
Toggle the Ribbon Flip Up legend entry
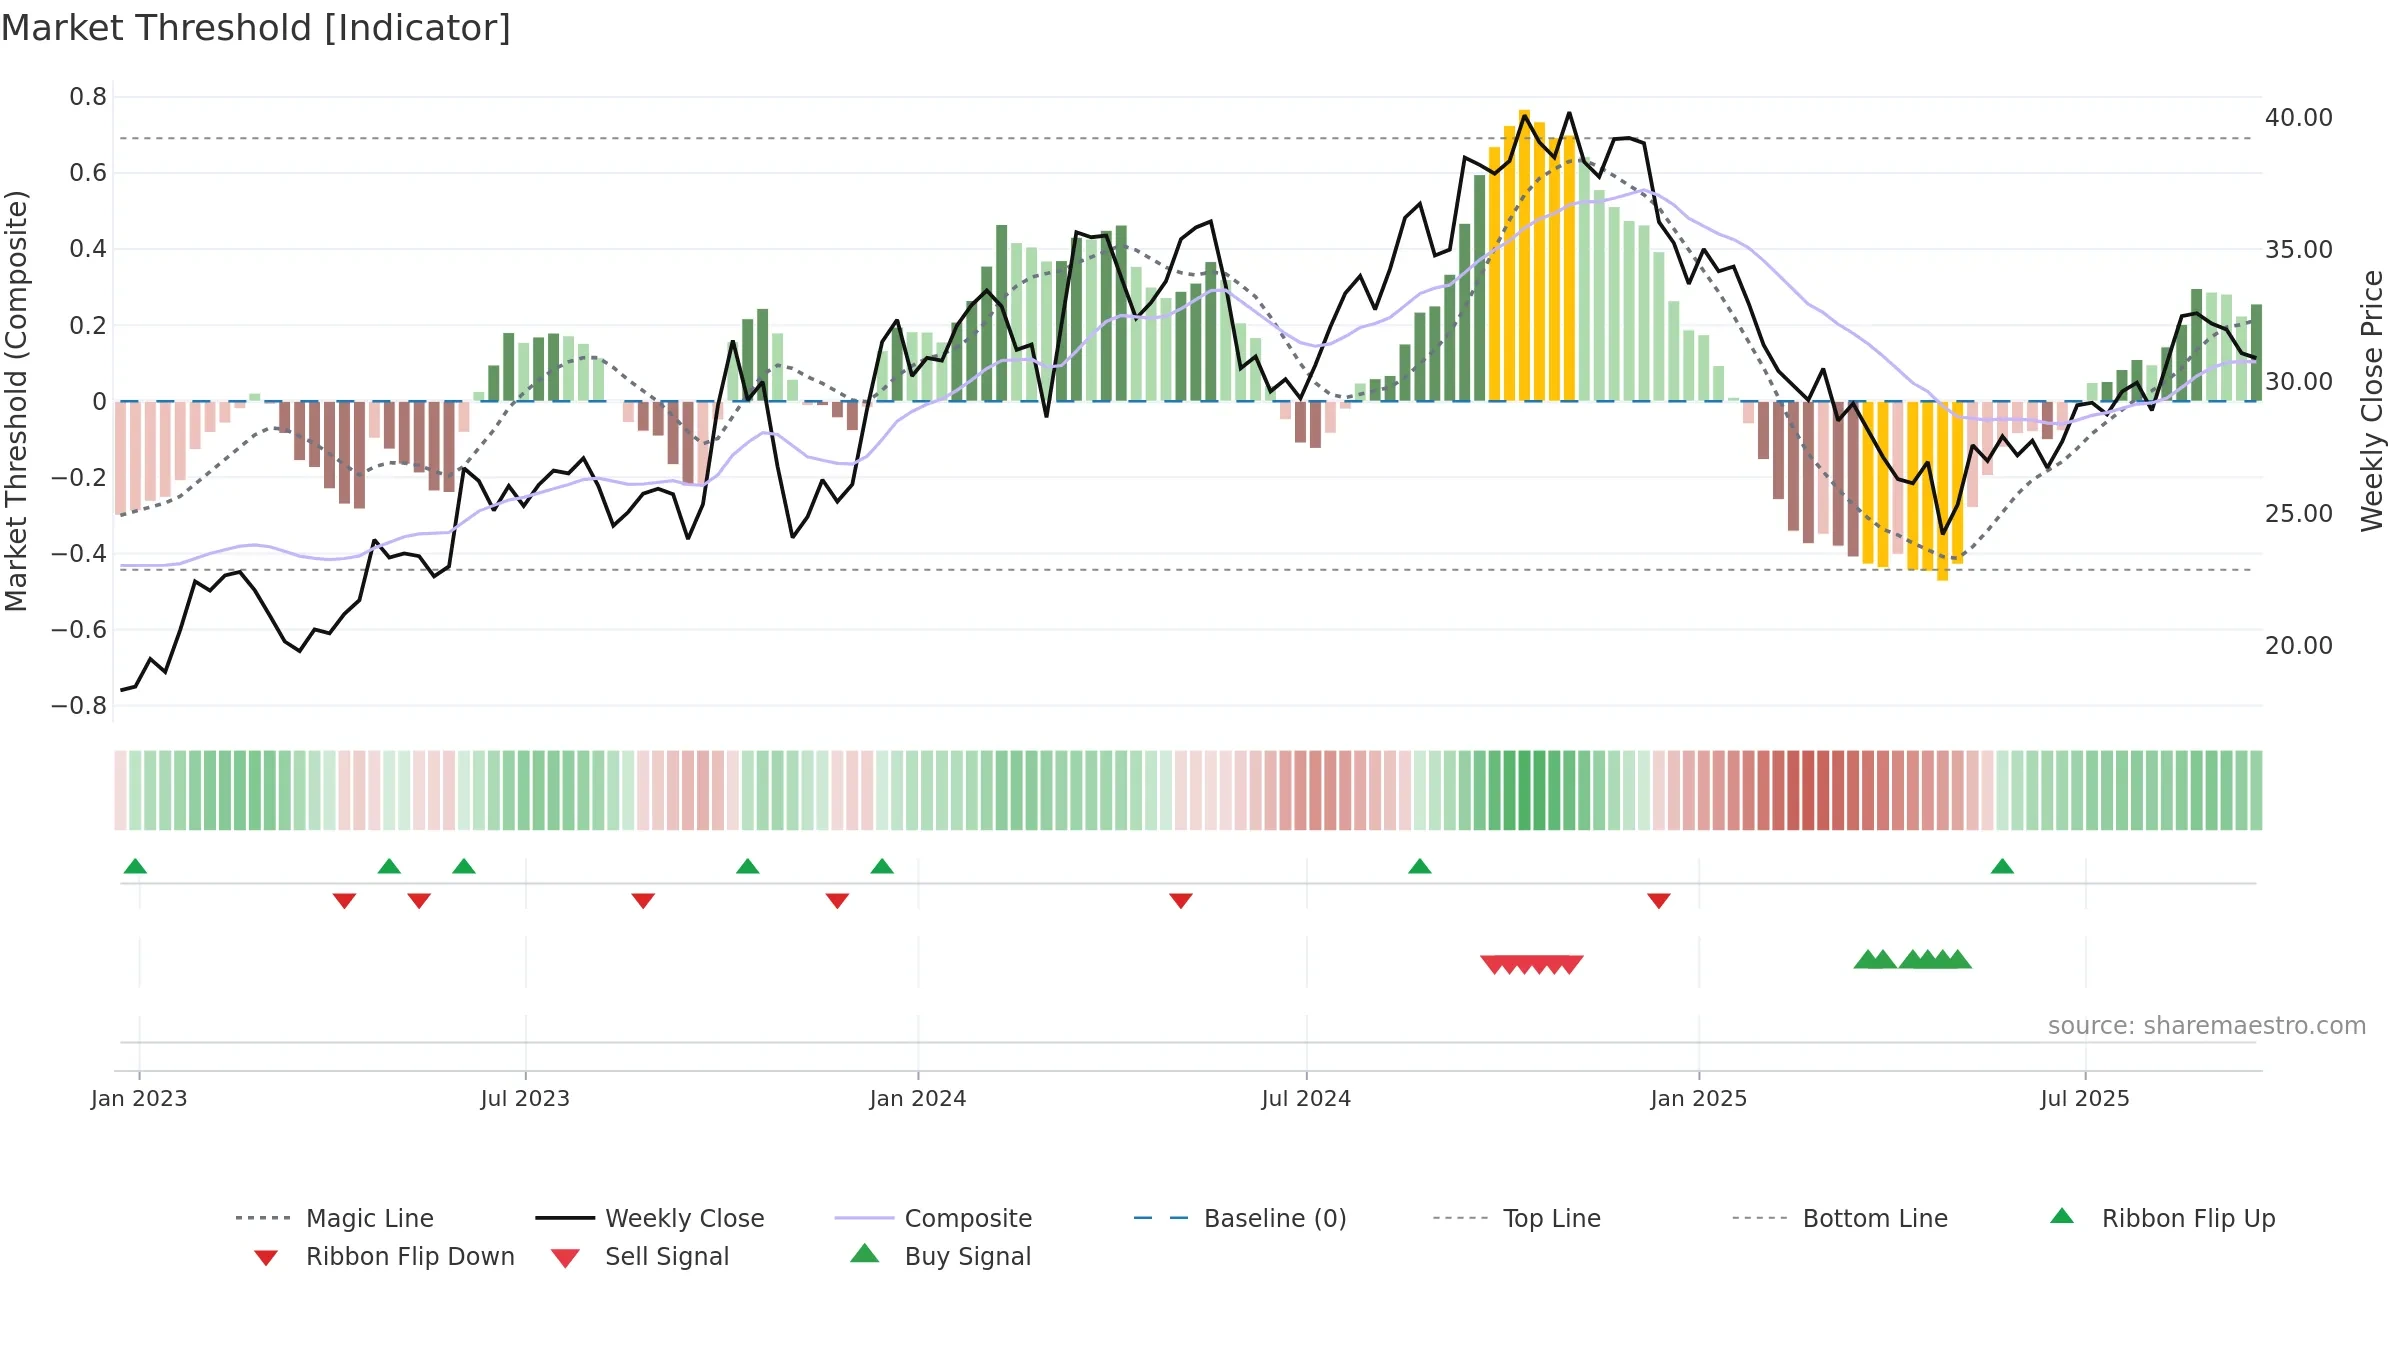2162,1218
